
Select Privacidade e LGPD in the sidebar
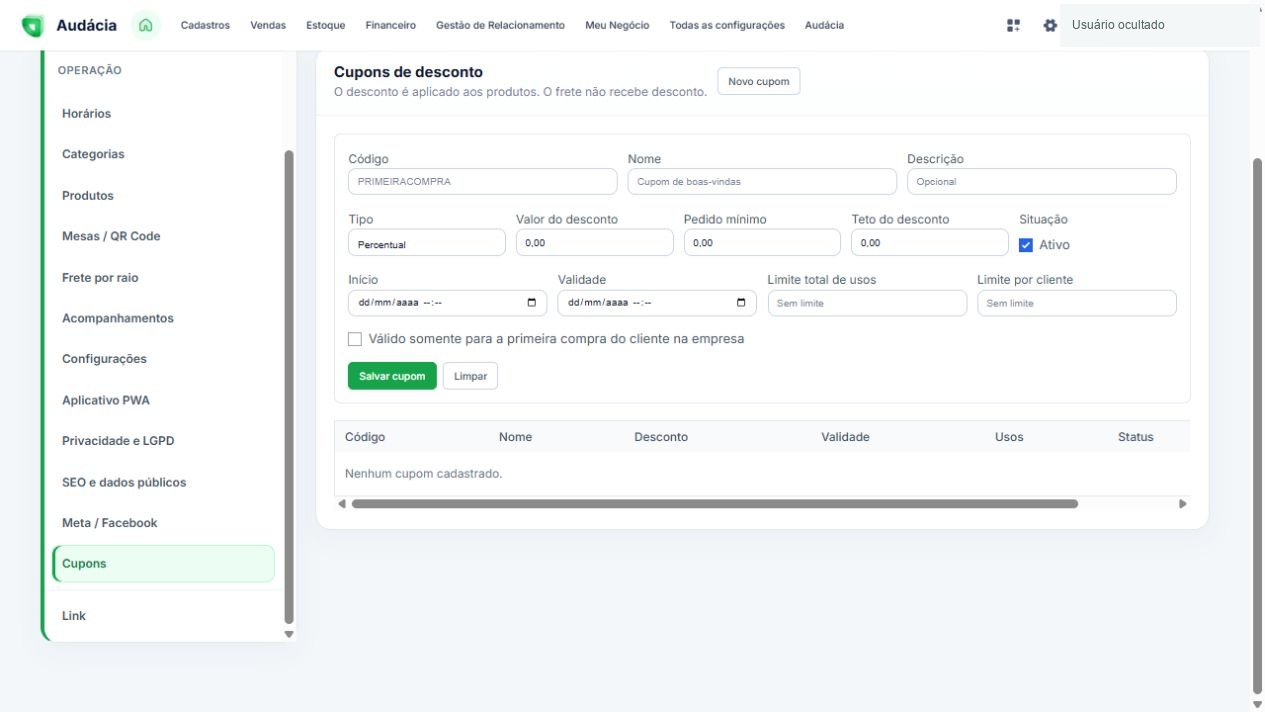(163, 441)
